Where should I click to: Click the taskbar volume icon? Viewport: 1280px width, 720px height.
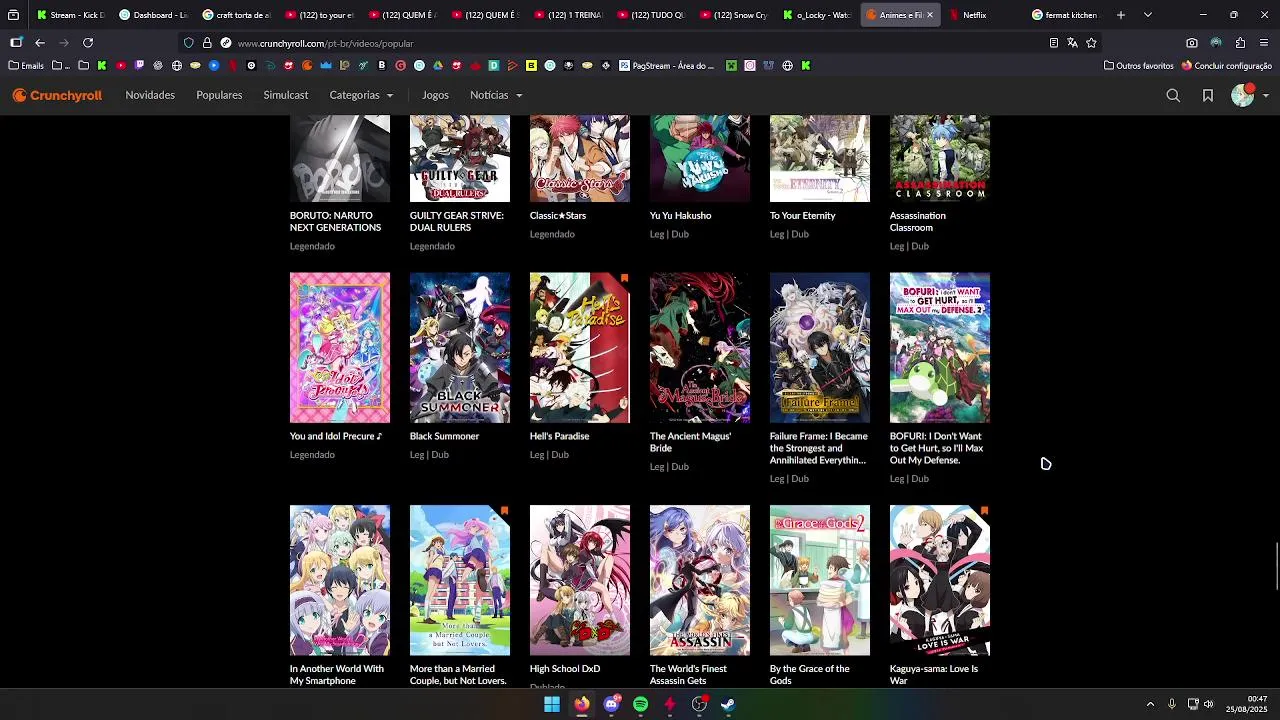[x=1208, y=704]
